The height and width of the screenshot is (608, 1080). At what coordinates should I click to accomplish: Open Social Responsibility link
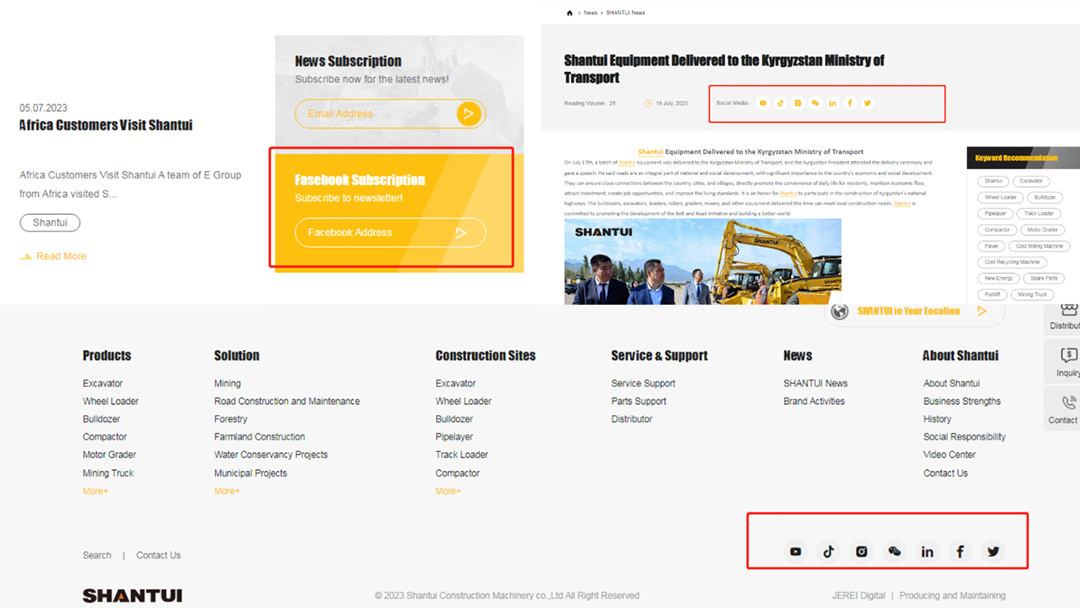[x=964, y=437]
